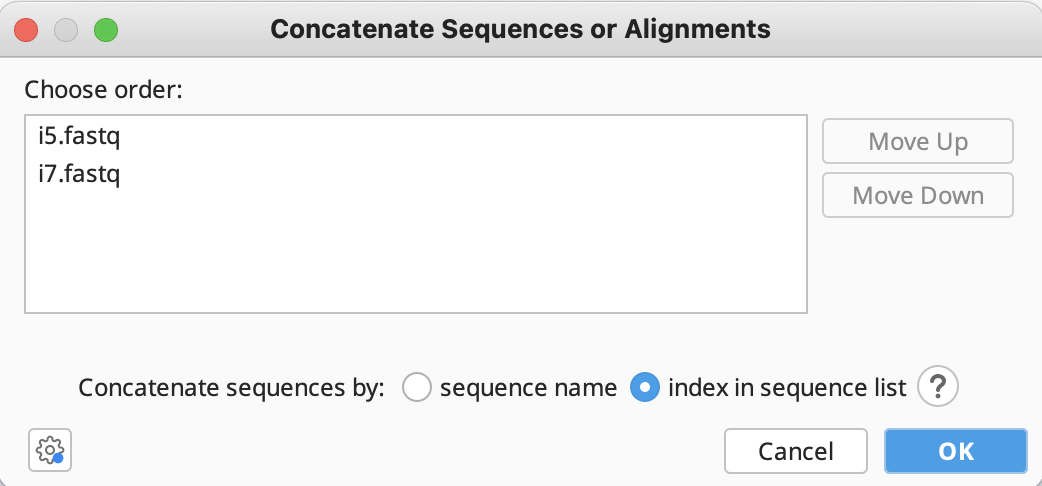Close the dialog with the red button
The image size is (1042, 486).
click(x=27, y=30)
